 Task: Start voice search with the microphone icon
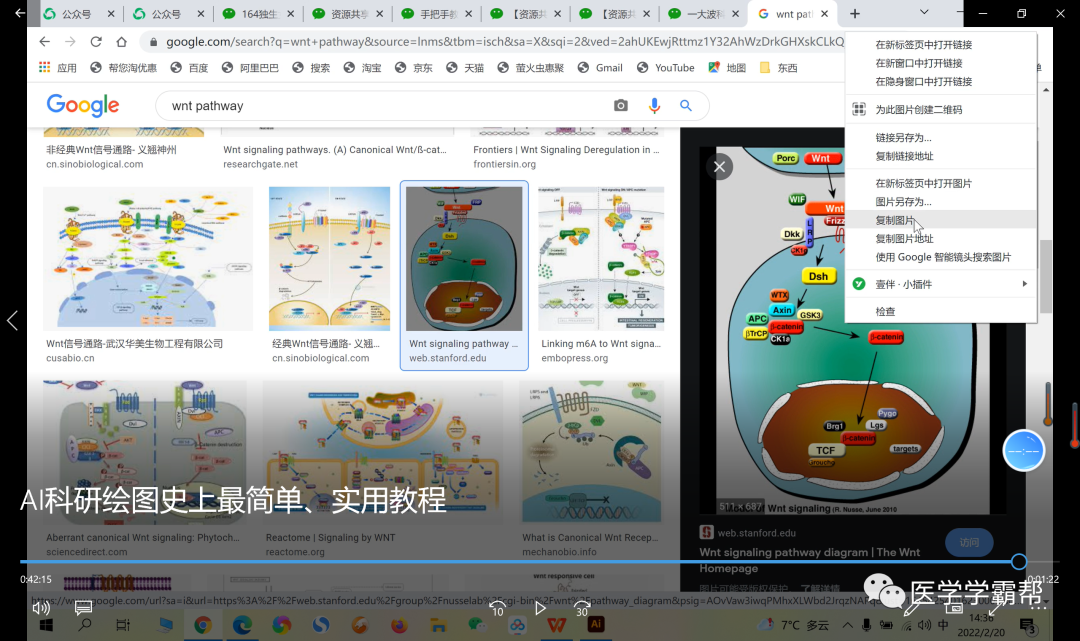[654, 105]
